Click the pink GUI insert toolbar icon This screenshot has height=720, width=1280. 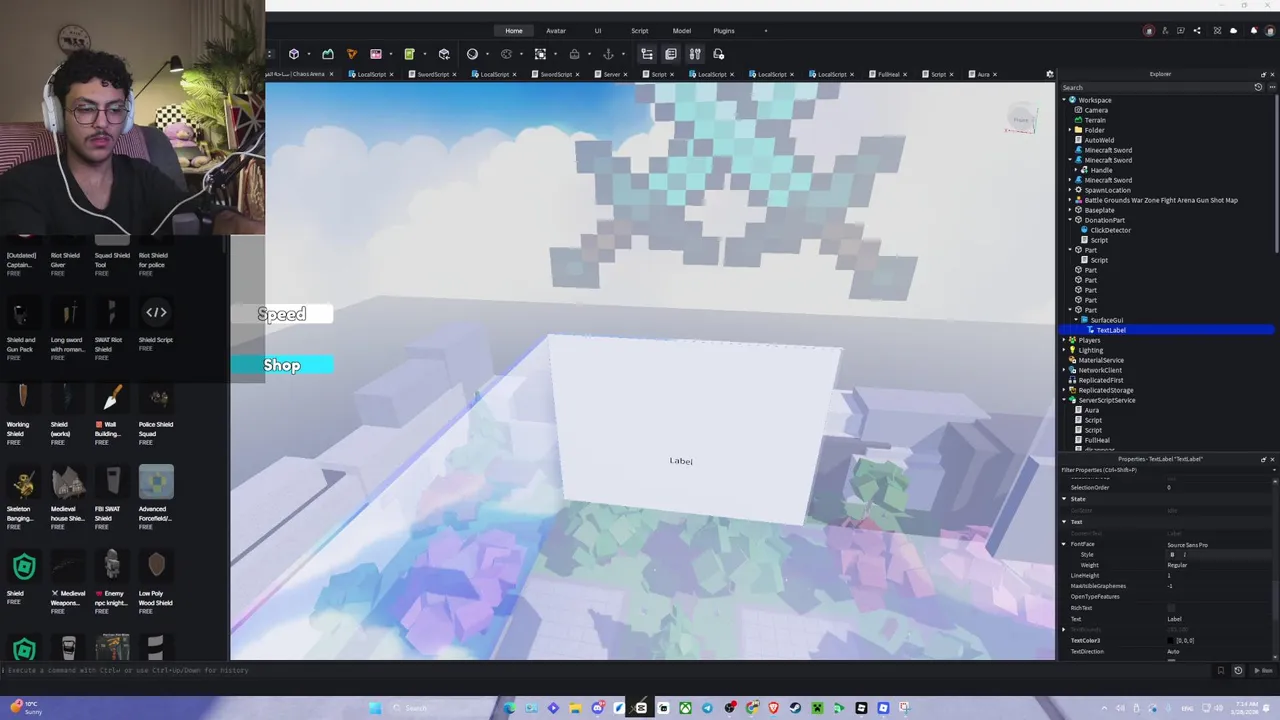[x=376, y=54]
